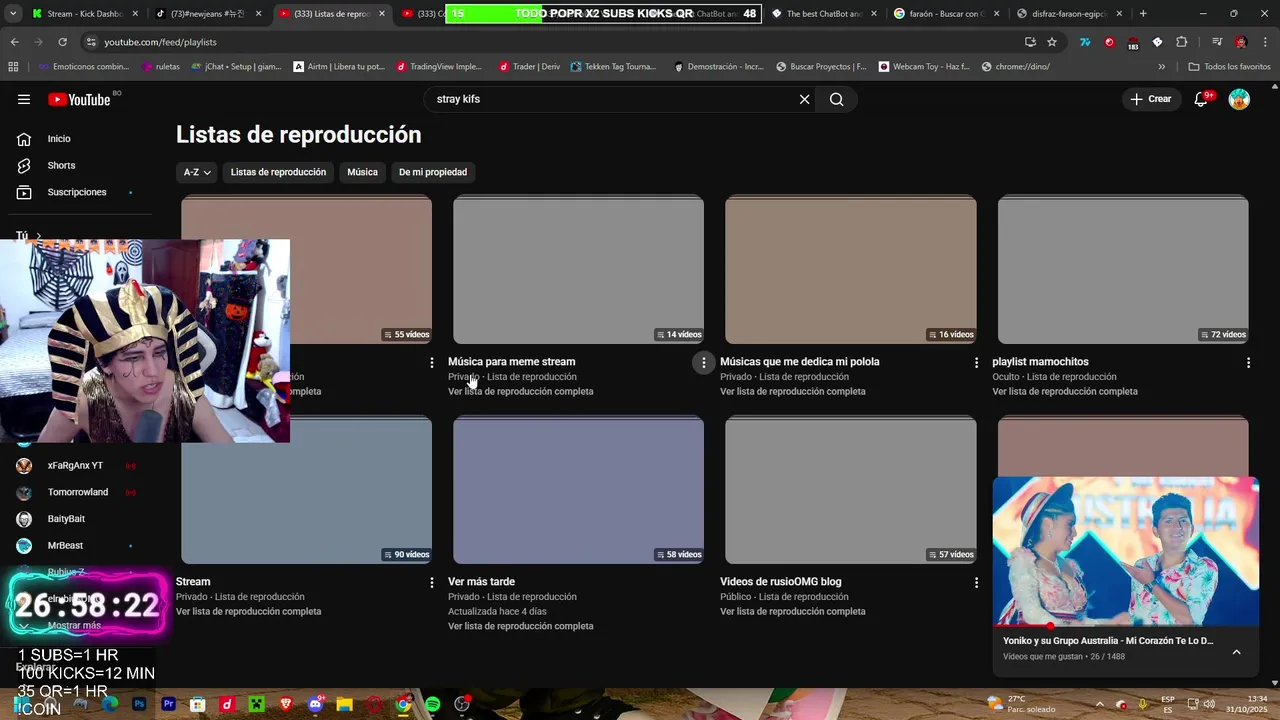Open the 'TradingView Imple...' bookmark
The width and height of the screenshot is (1280, 720).
click(x=439, y=67)
